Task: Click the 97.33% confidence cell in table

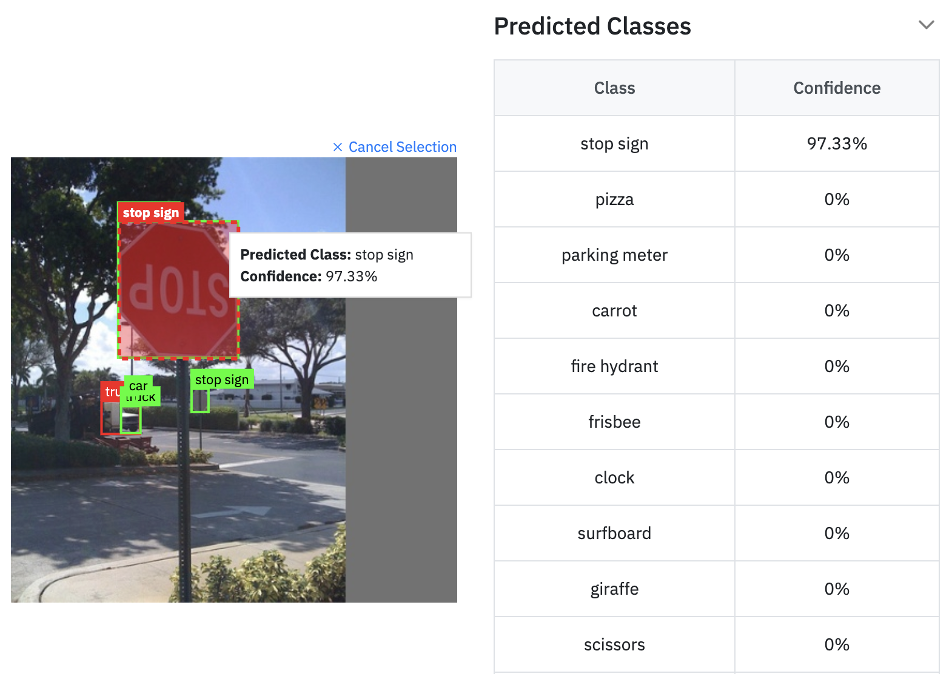Action: tap(836, 144)
